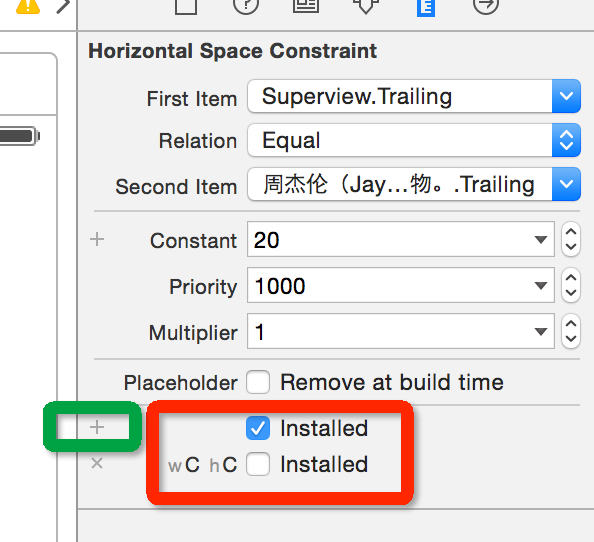Click the yellow warning triangle icon
Screen dimensions: 594x542
coord(28,6)
